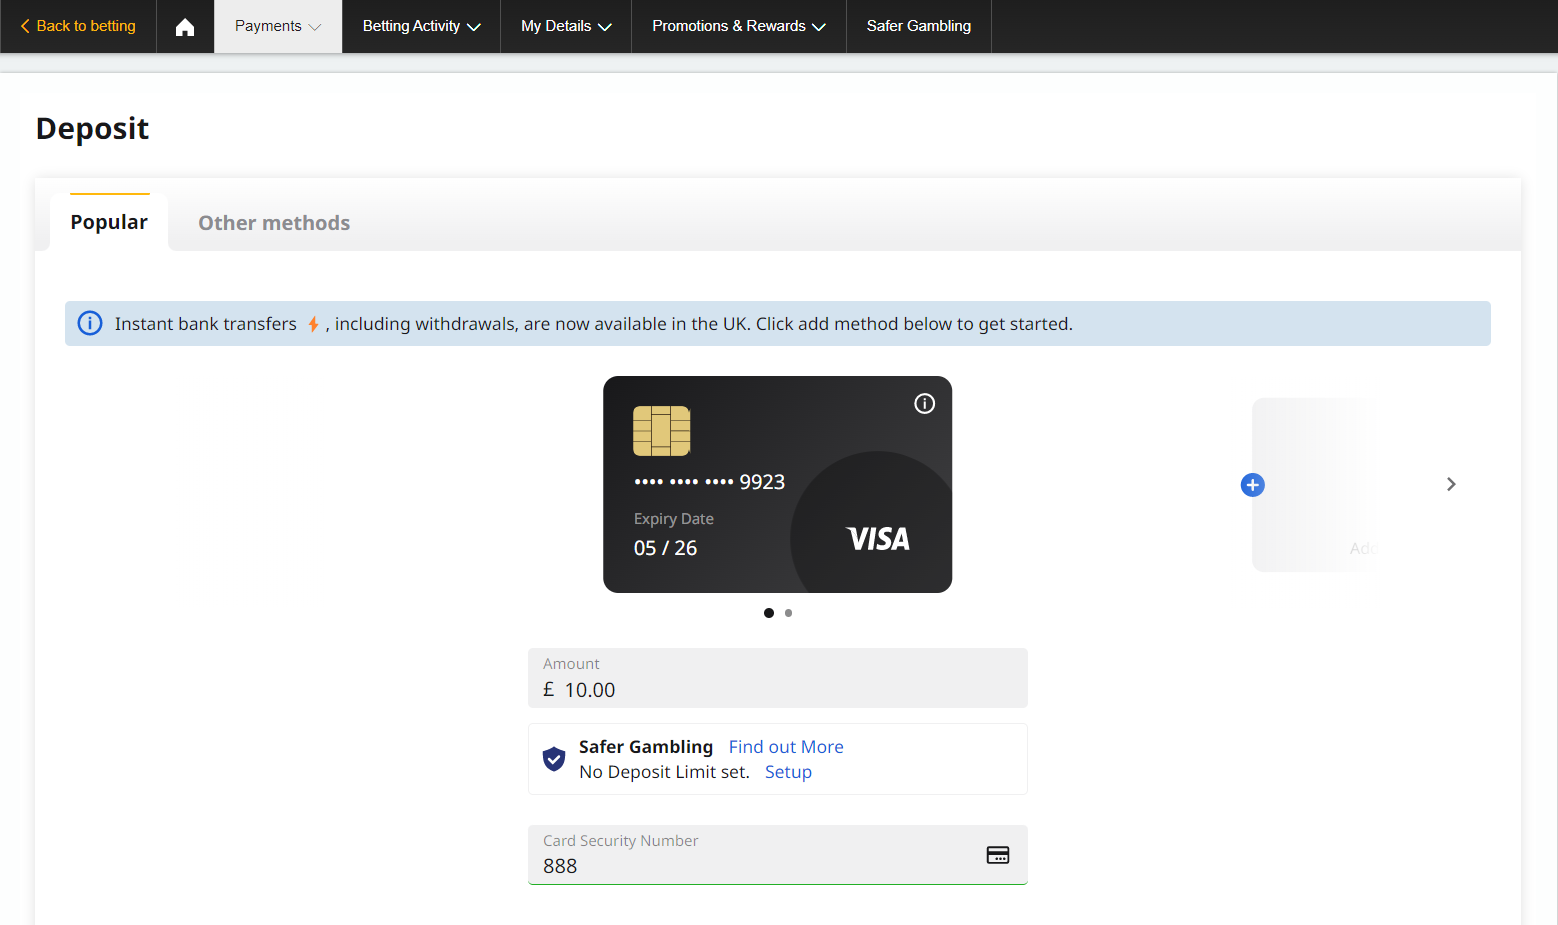This screenshot has height=925, width=1558.
Task: Click the blue info icon in banner
Action: point(90,323)
